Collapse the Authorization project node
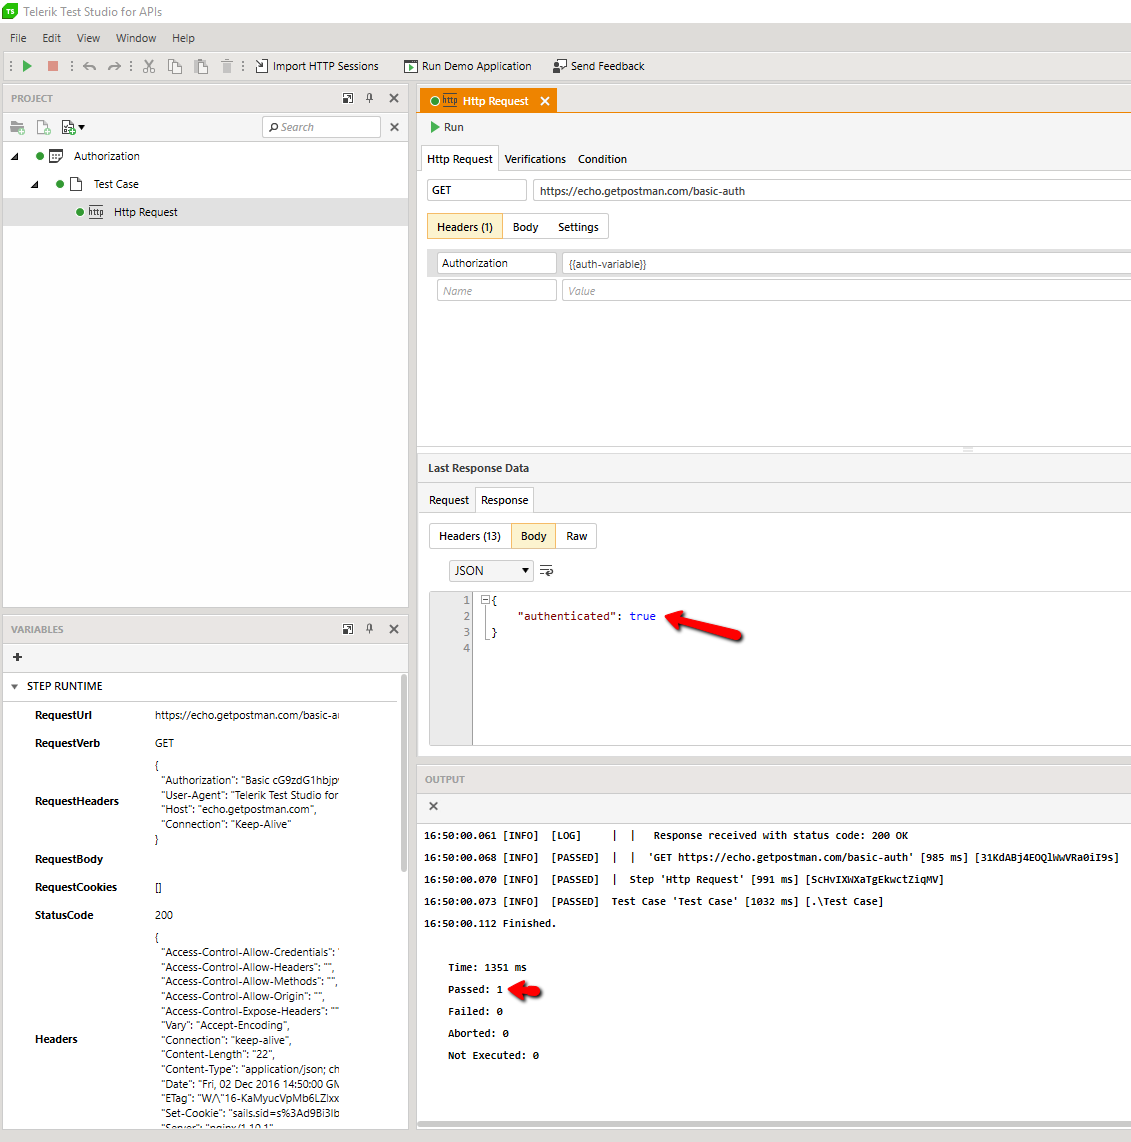The height and width of the screenshot is (1142, 1131). (15, 156)
